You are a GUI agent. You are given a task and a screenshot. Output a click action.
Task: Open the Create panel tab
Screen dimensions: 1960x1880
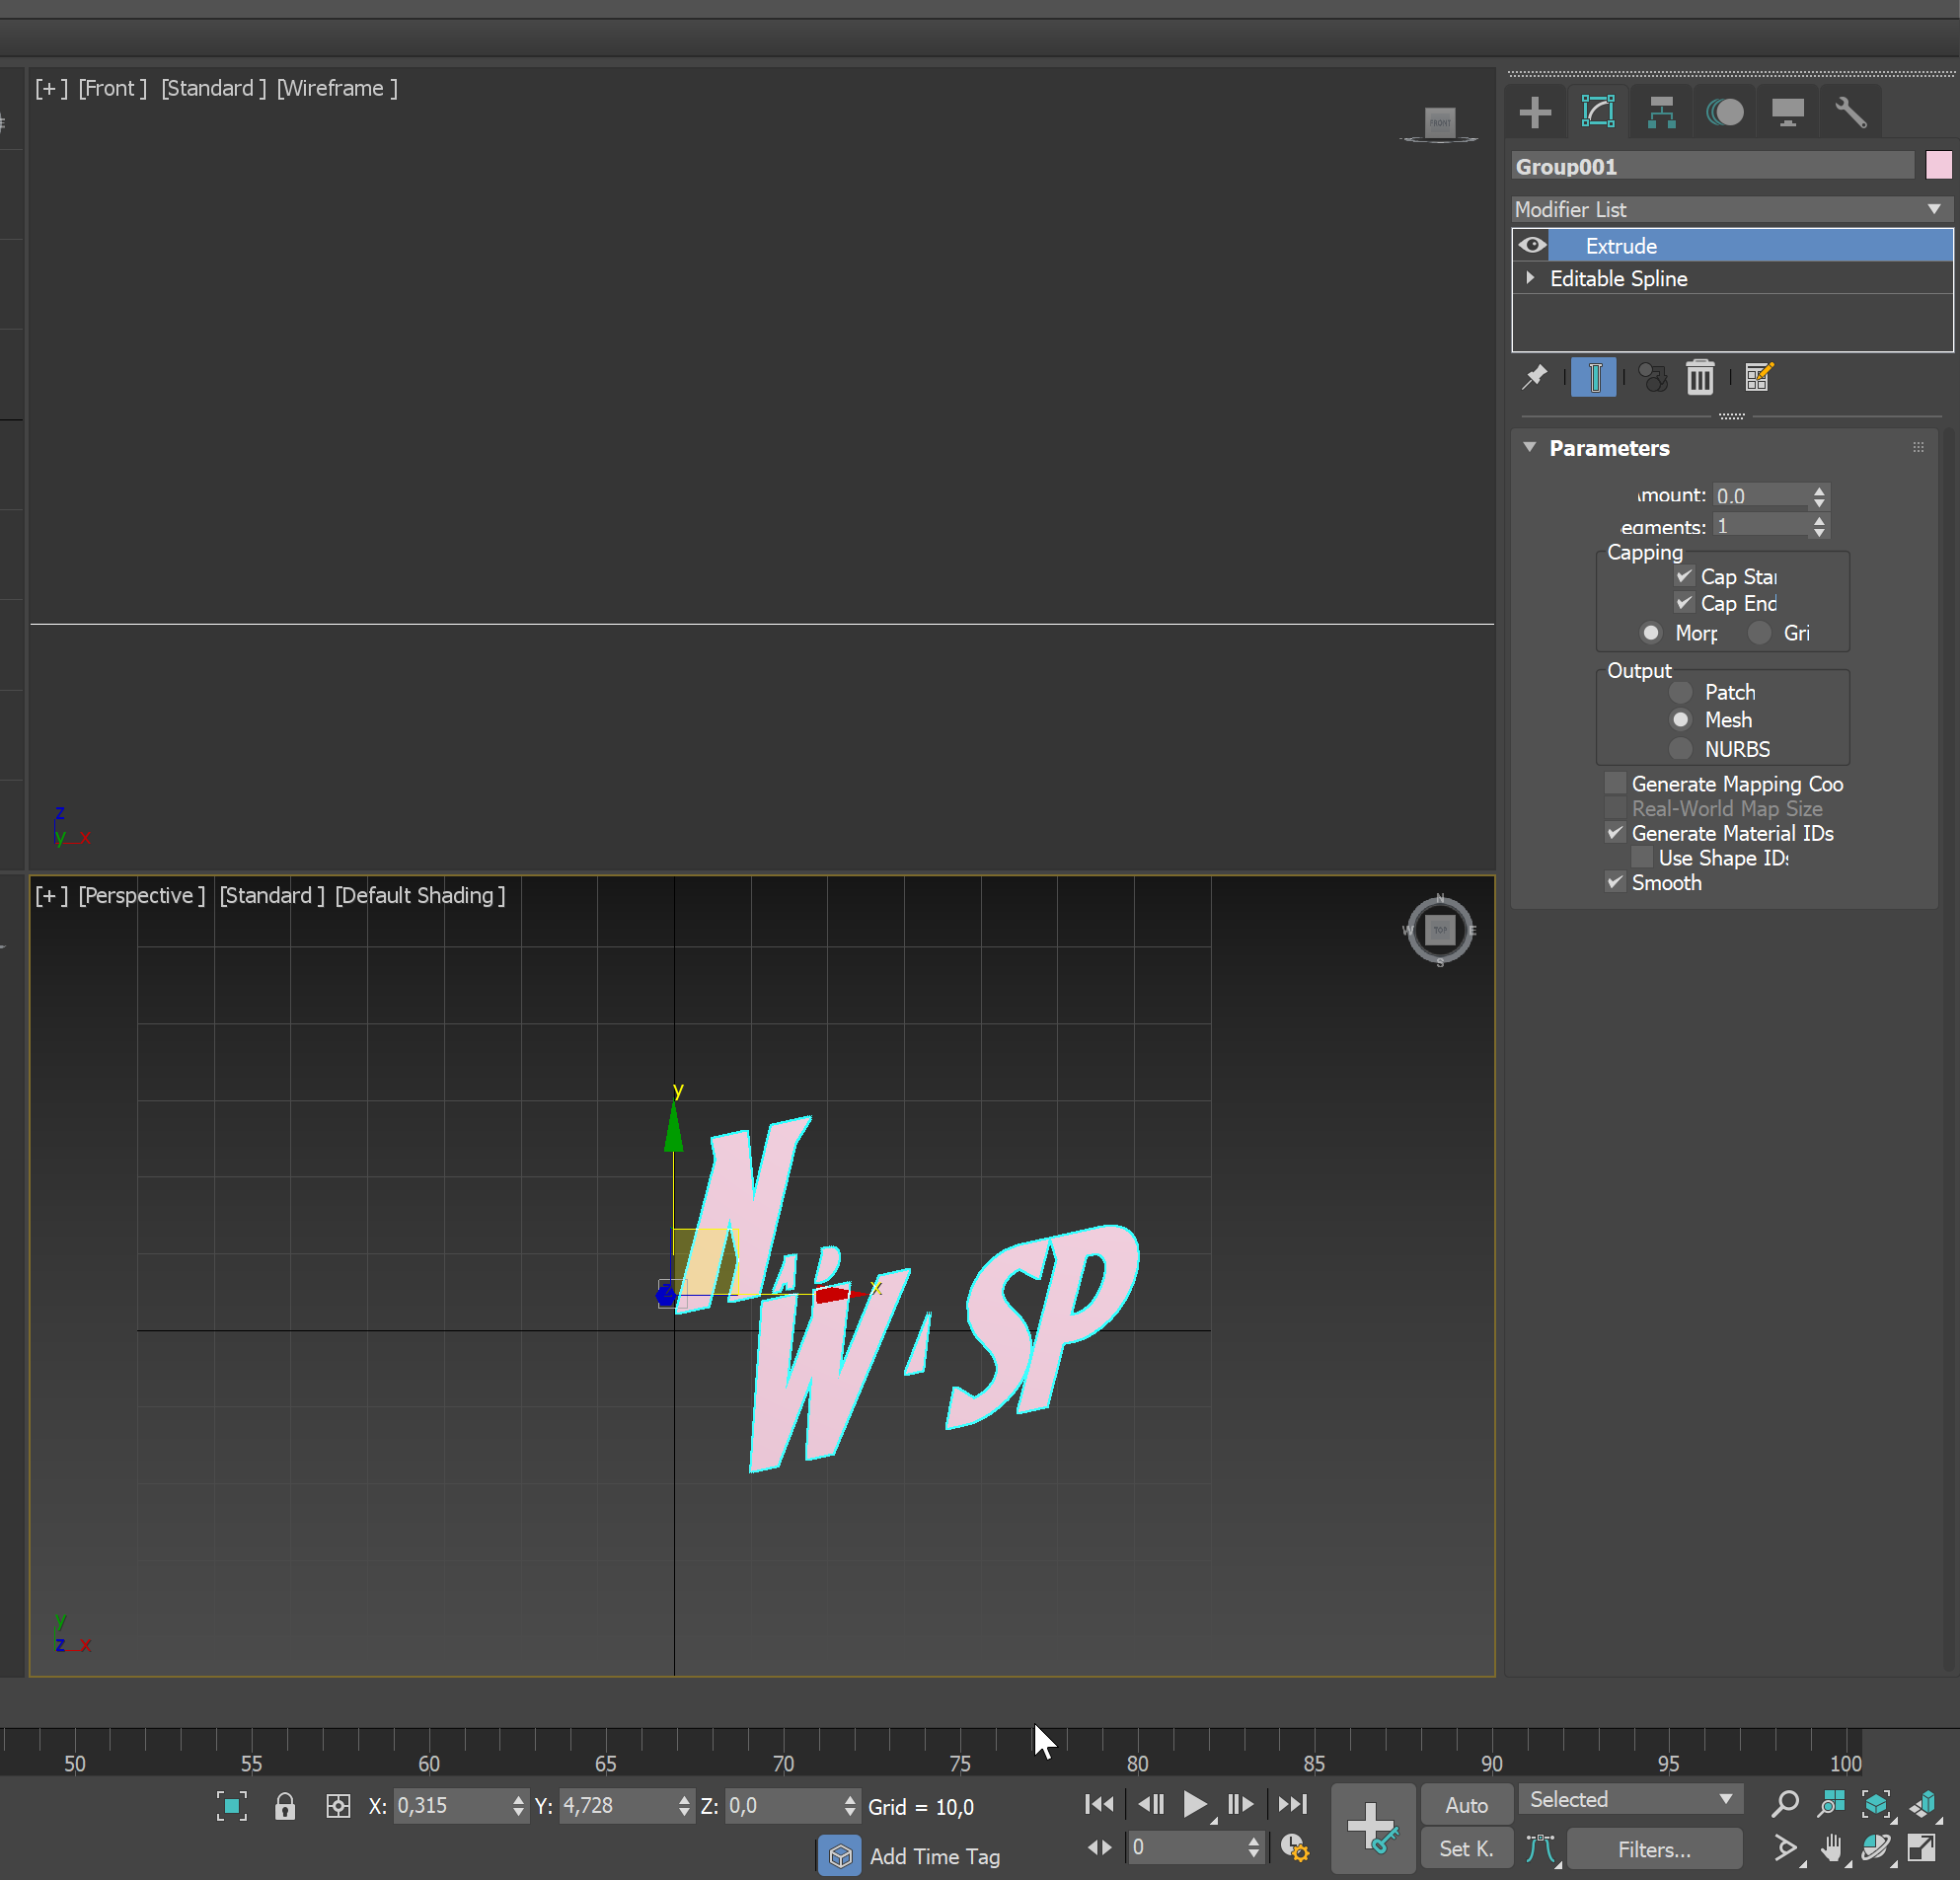pos(1535,111)
